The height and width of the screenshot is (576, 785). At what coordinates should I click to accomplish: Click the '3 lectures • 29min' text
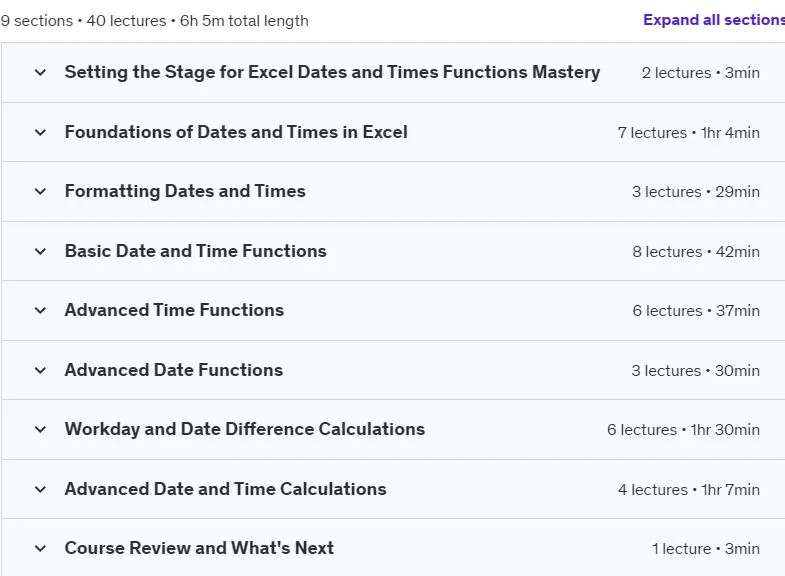696,192
